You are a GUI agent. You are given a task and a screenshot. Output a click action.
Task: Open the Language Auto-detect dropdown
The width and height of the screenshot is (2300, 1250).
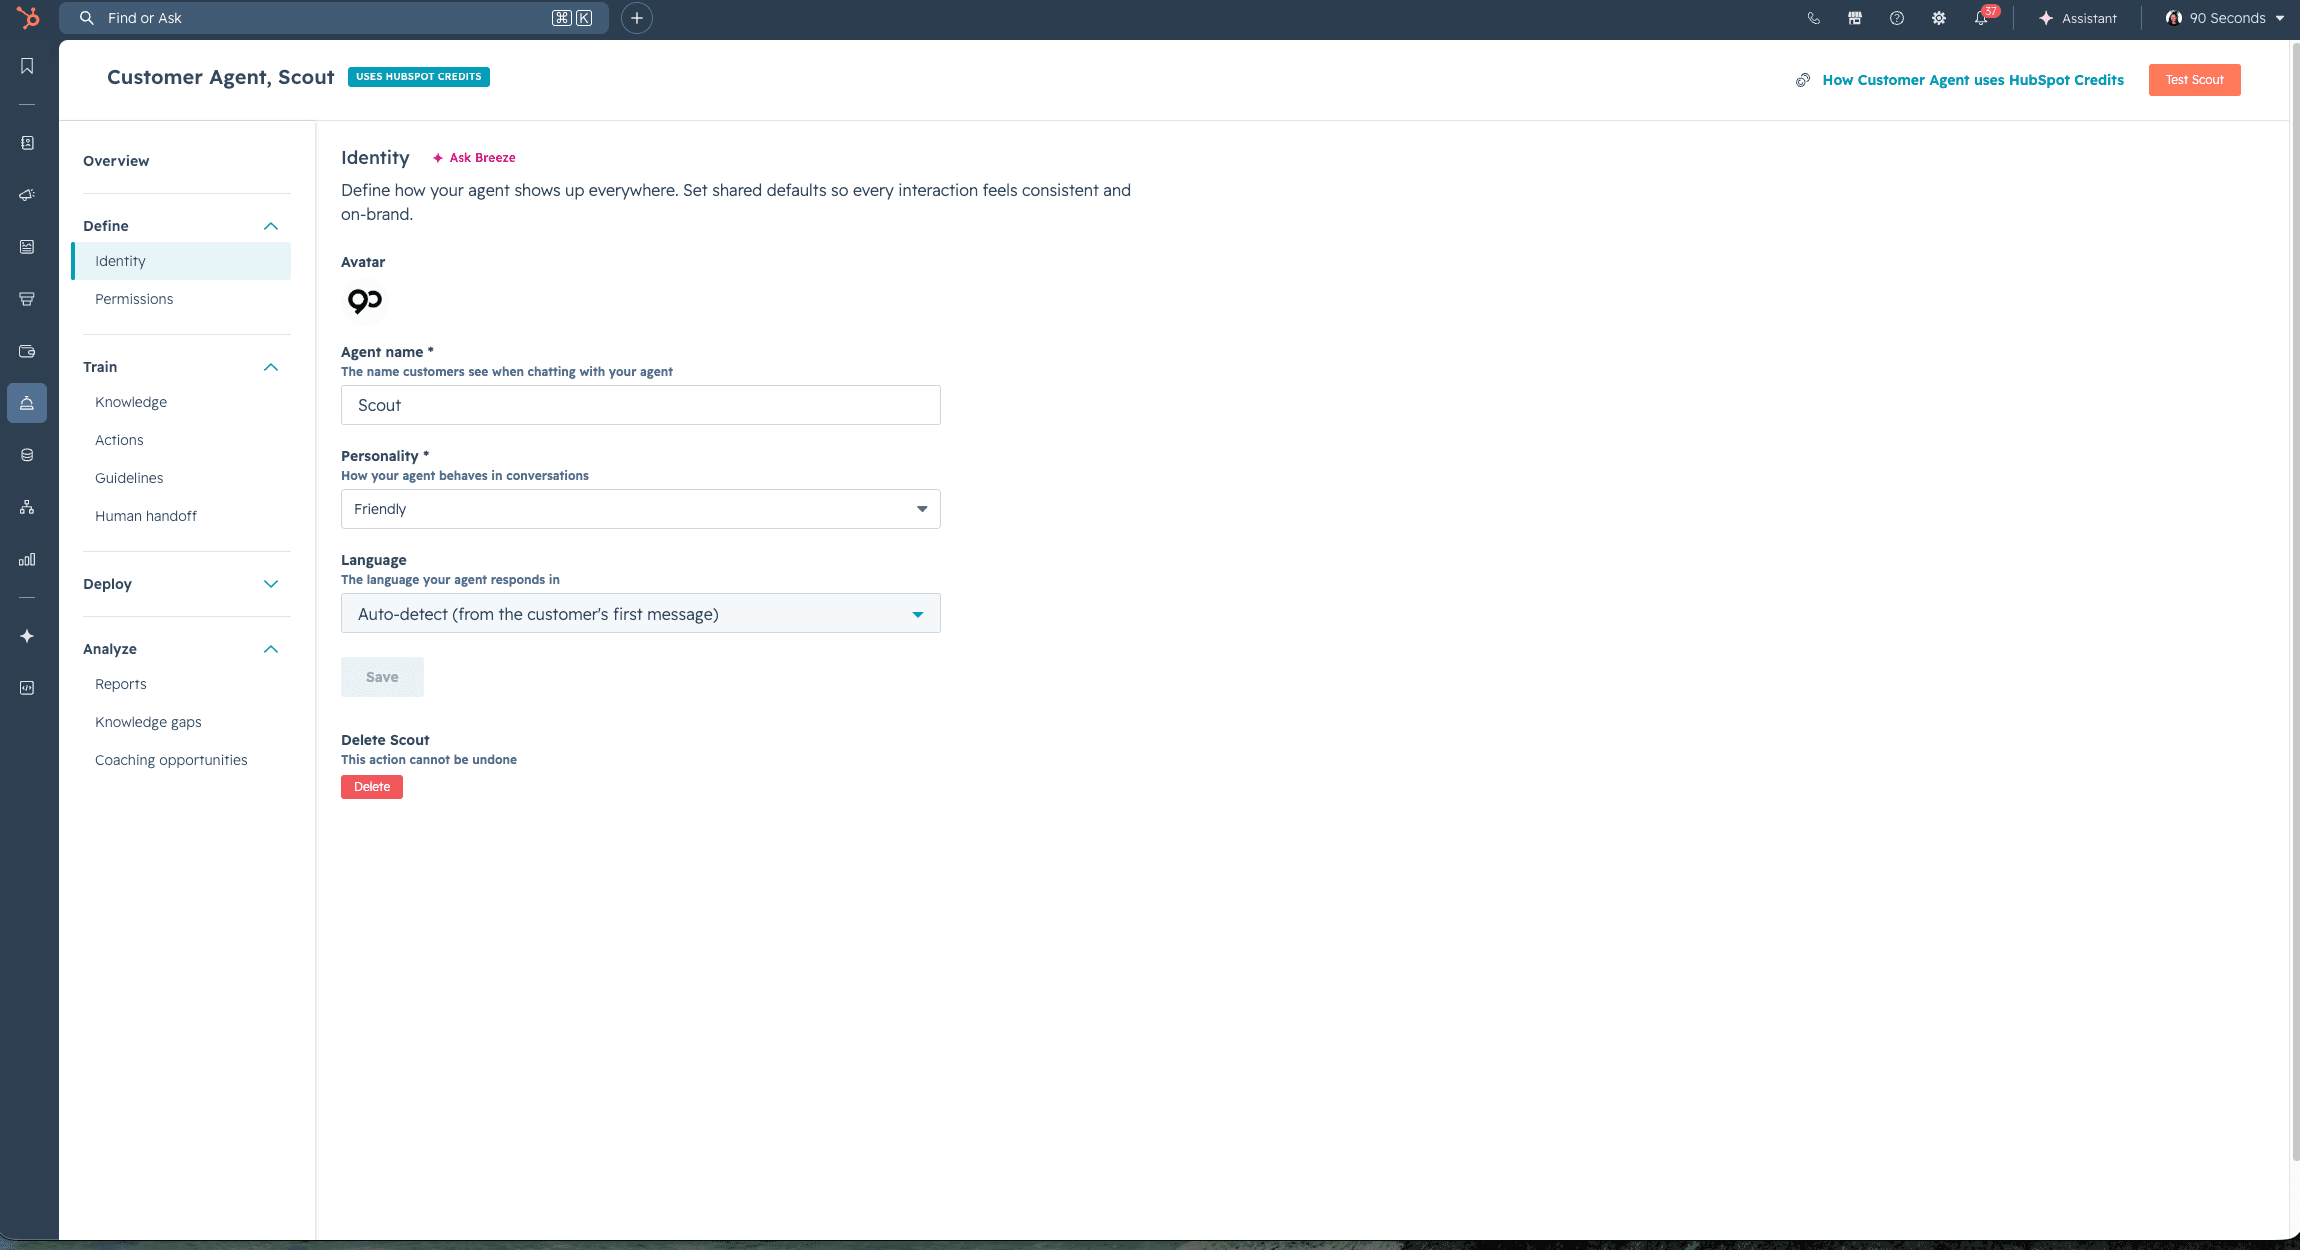pos(641,613)
